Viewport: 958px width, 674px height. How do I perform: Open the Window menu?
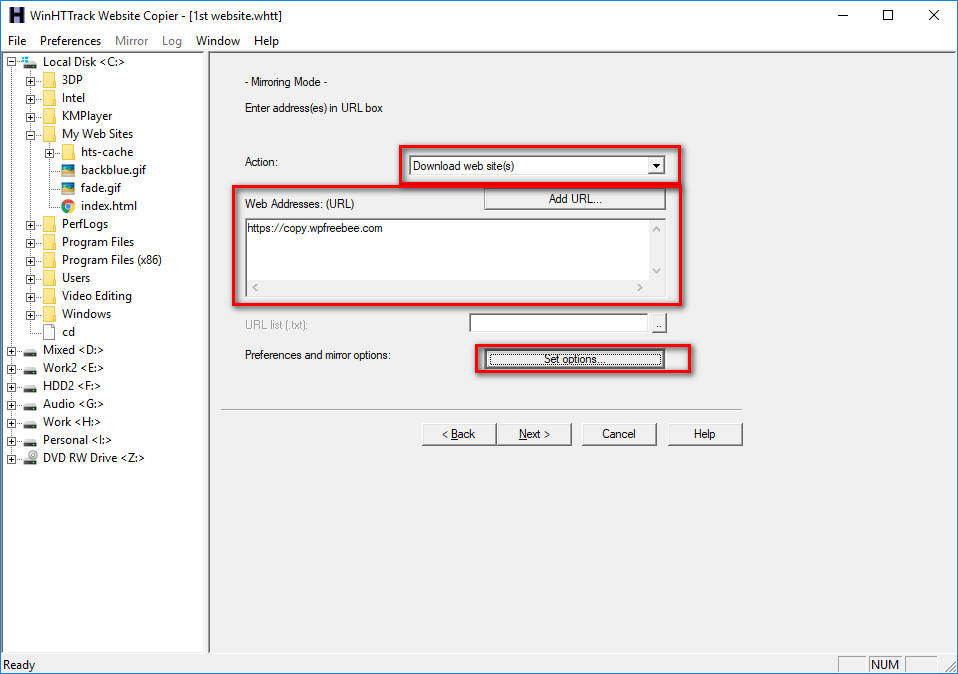[x=218, y=41]
